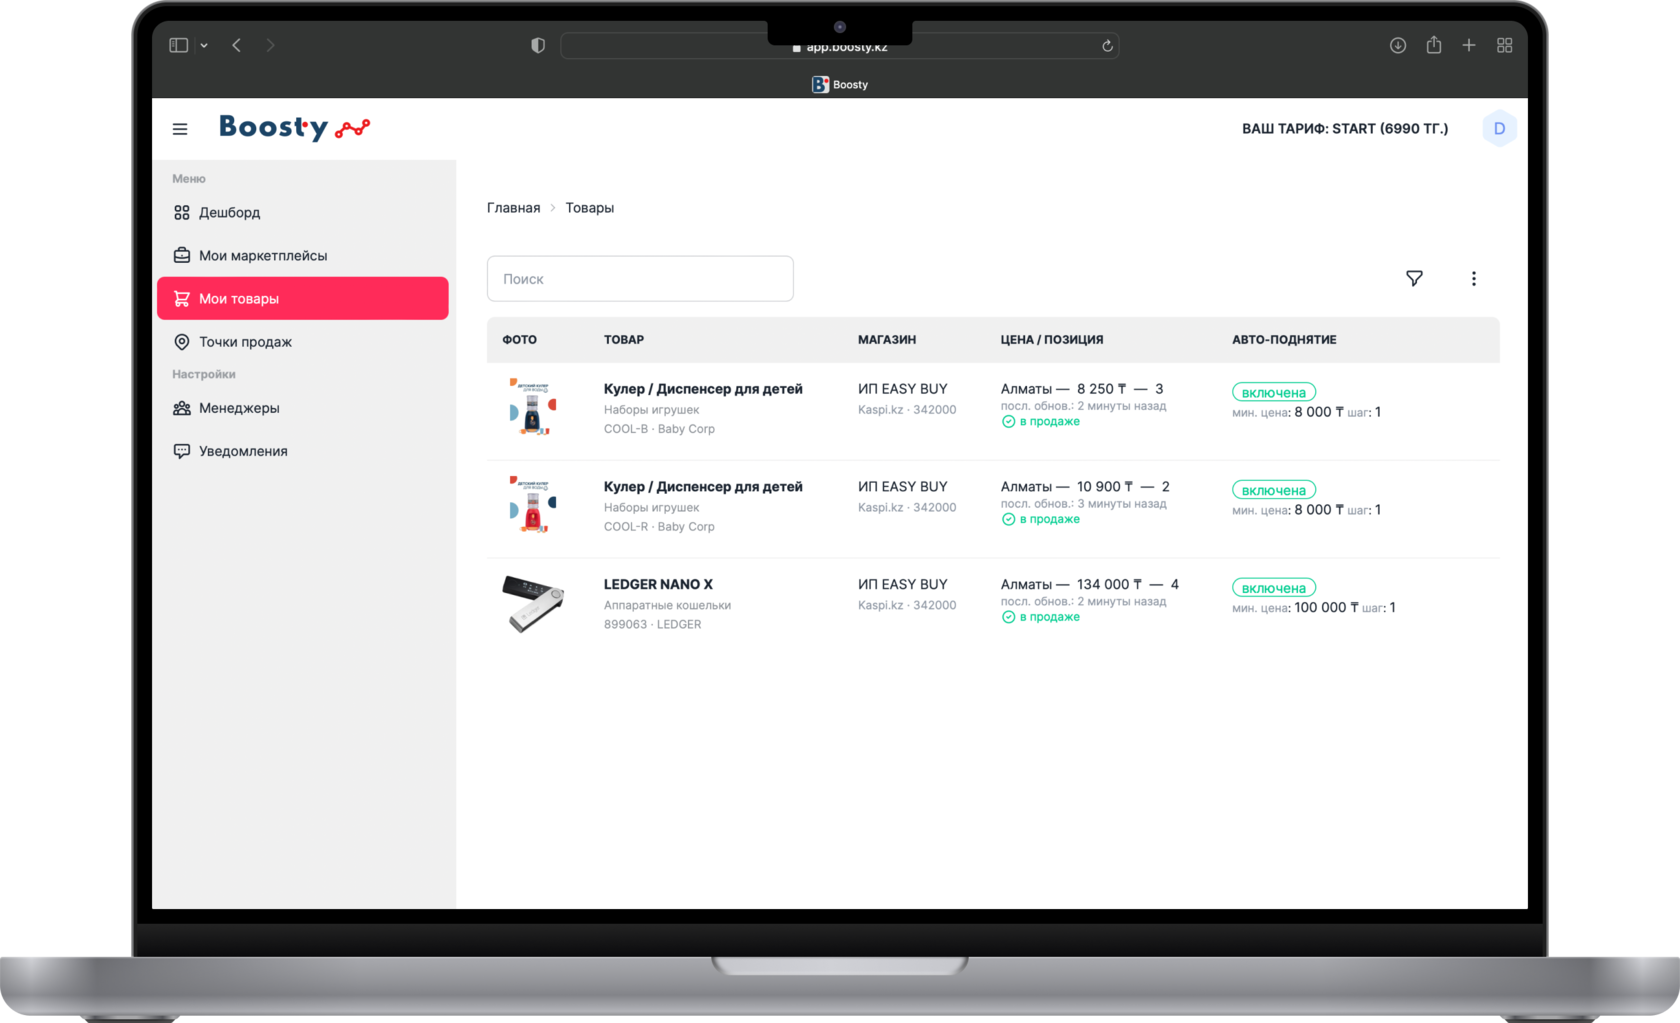This screenshot has height=1023, width=1680.
Task: Show Safari tab overview grid
Action: (1504, 46)
